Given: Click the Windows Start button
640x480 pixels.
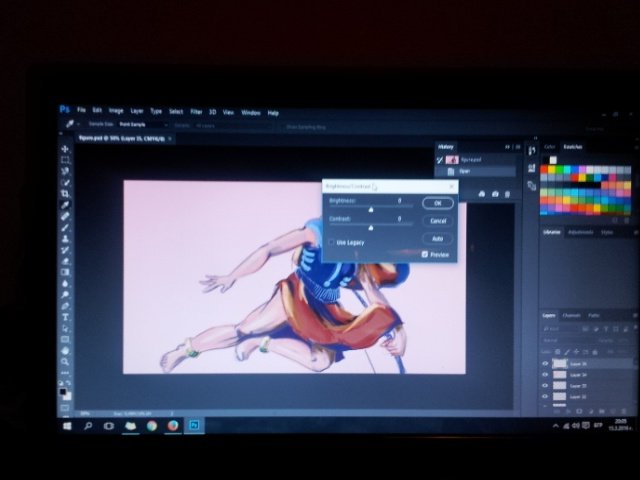Looking at the screenshot, I should coord(67,426).
